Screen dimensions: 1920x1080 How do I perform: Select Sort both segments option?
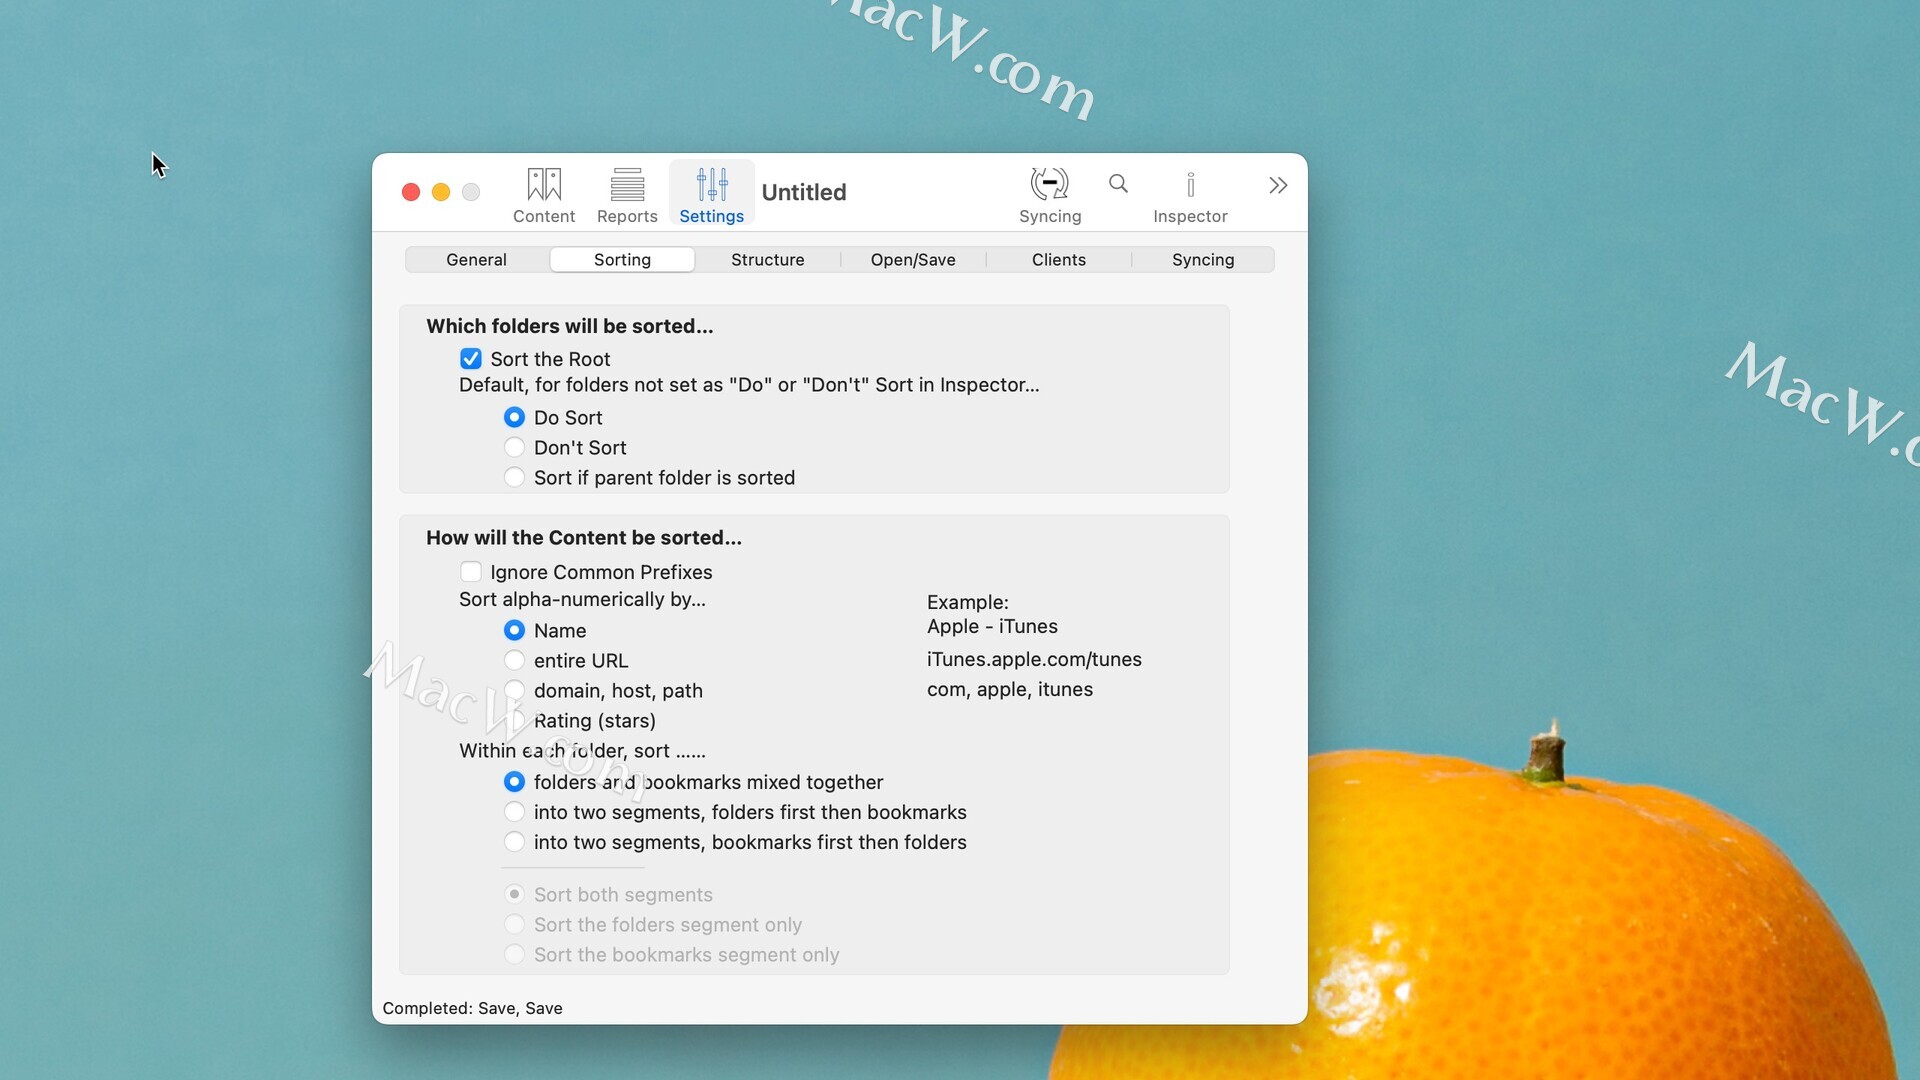pyautogui.click(x=514, y=894)
